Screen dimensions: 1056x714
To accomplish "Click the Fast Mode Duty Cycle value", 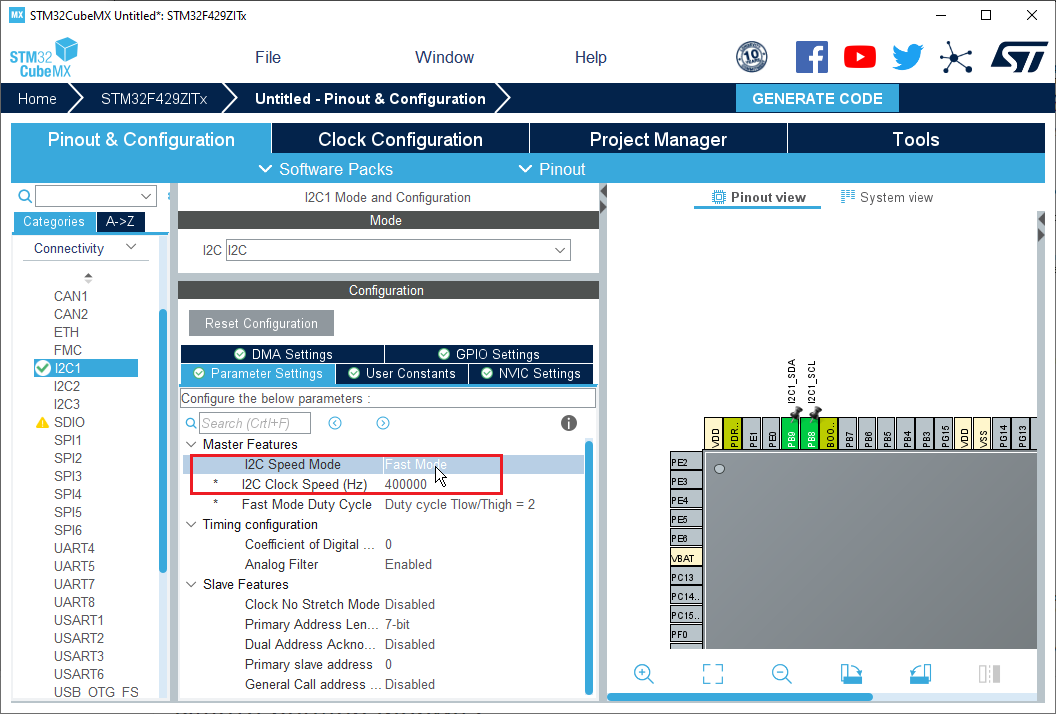I will pyautogui.click(x=459, y=505).
